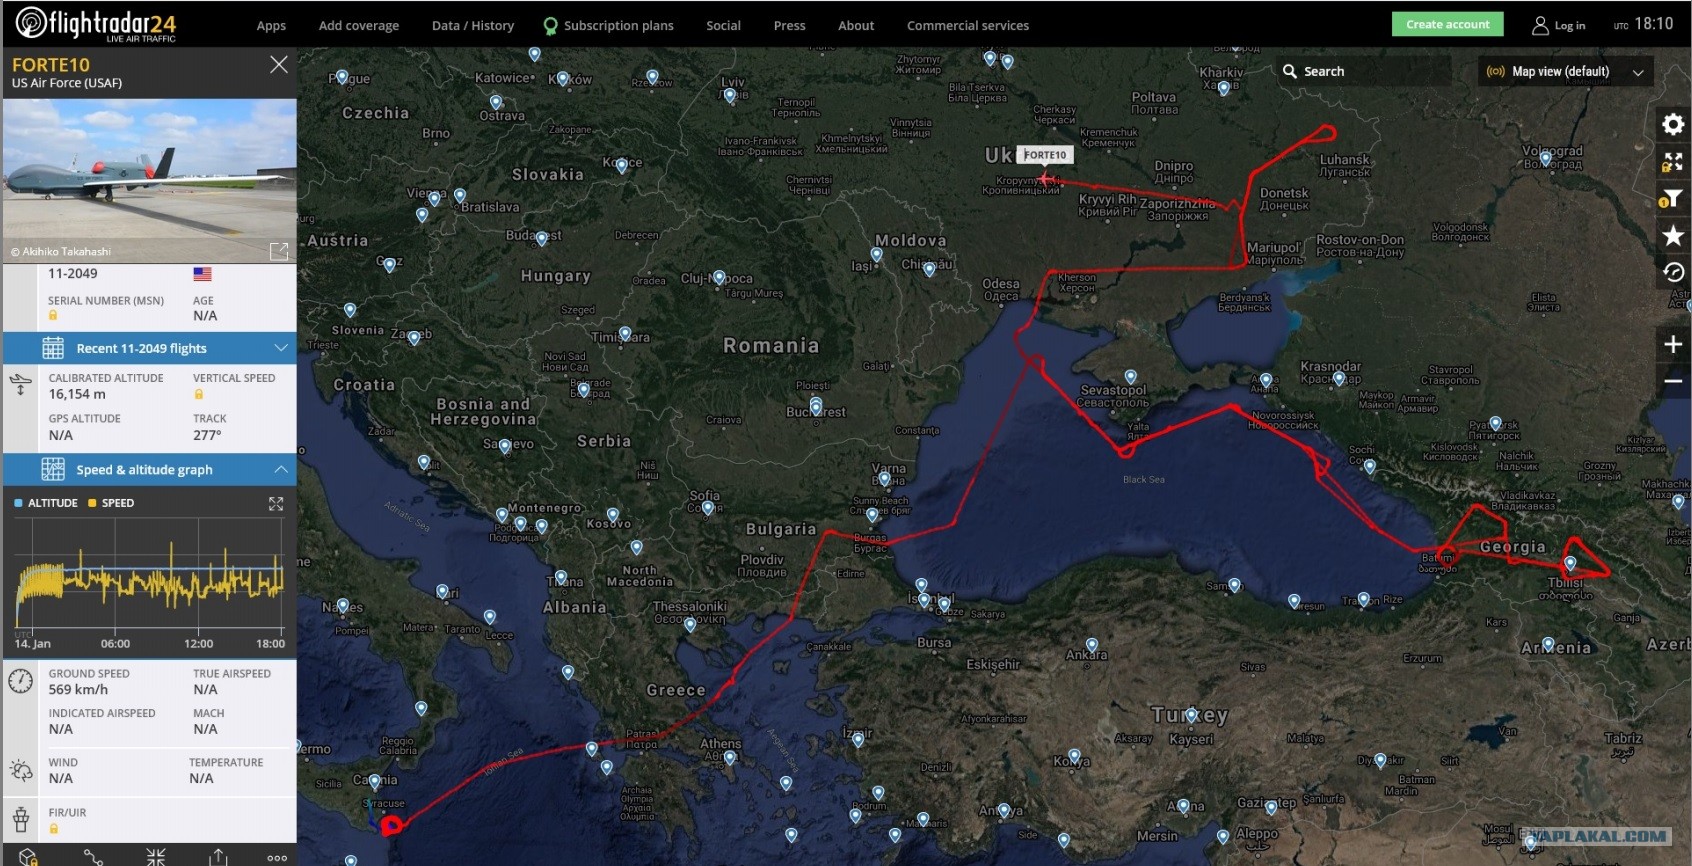Click the Ground Speed value 569 km/h
This screenshot has width=1692, height=866.
[x=78, y=689]
